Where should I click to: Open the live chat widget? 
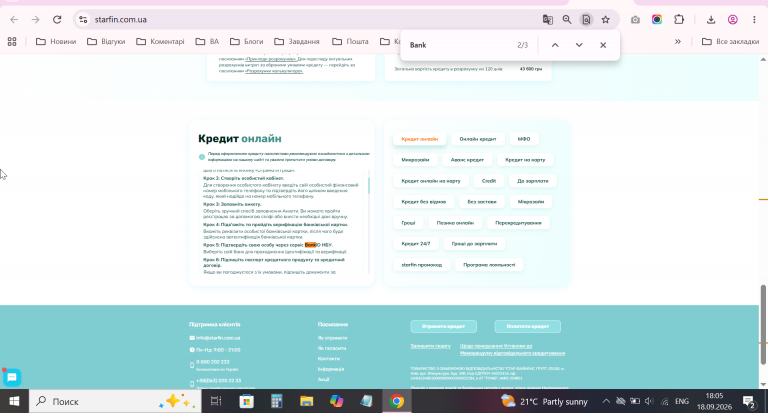click(x=12, y=377)
